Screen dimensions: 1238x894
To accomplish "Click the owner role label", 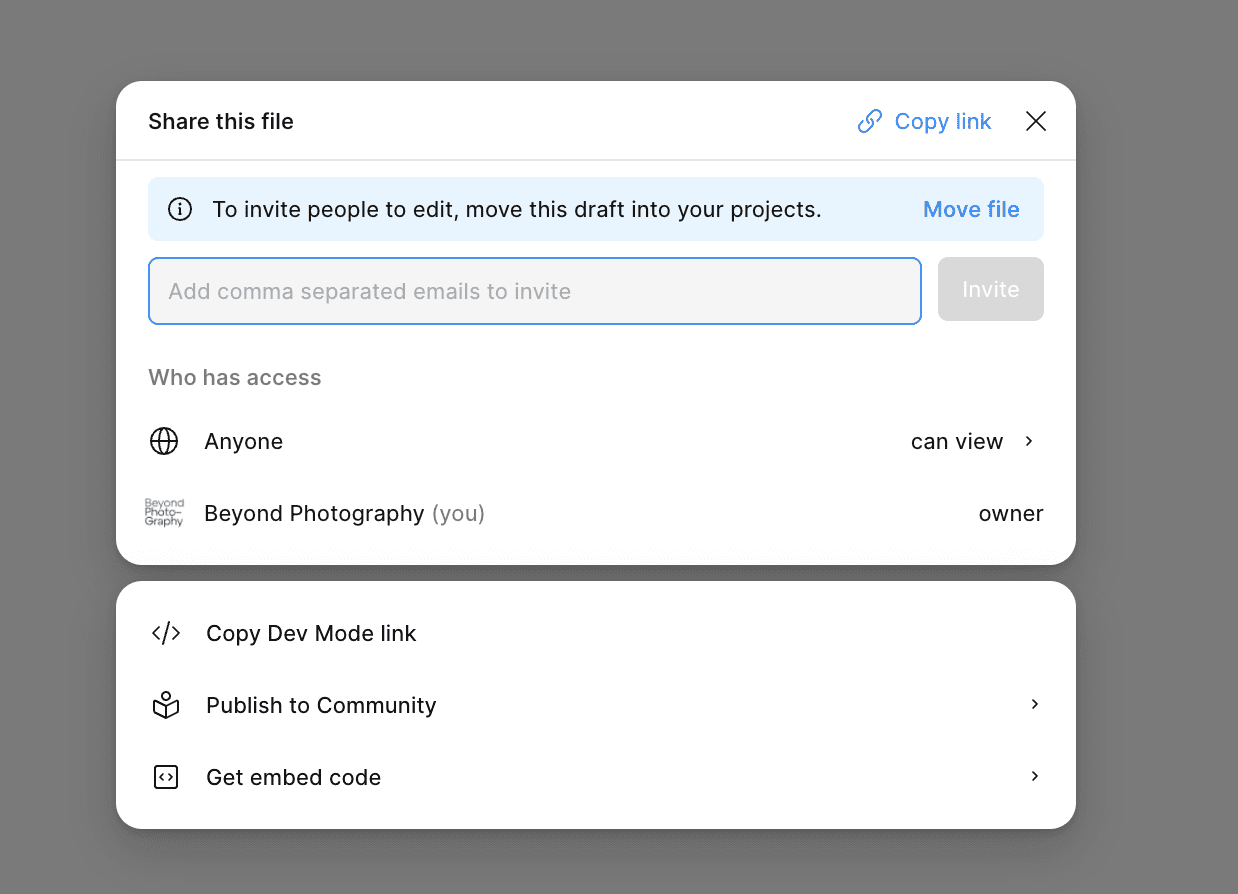I will tap(1010, 514).
